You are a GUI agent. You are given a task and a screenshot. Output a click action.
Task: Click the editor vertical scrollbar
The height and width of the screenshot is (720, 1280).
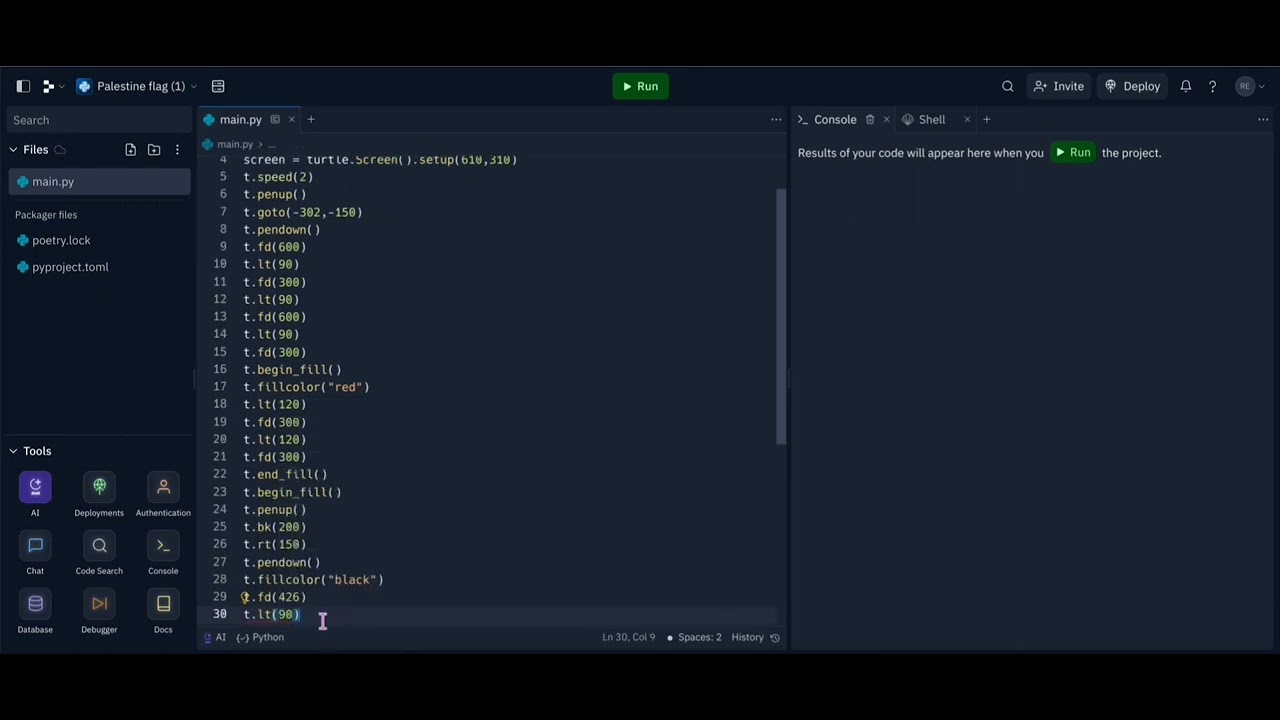coord(781,316)
